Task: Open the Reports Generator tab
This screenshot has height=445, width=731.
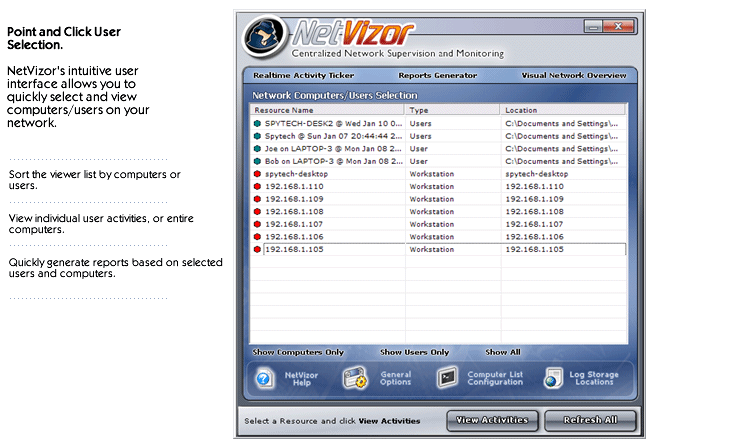Action: point(437,75)
